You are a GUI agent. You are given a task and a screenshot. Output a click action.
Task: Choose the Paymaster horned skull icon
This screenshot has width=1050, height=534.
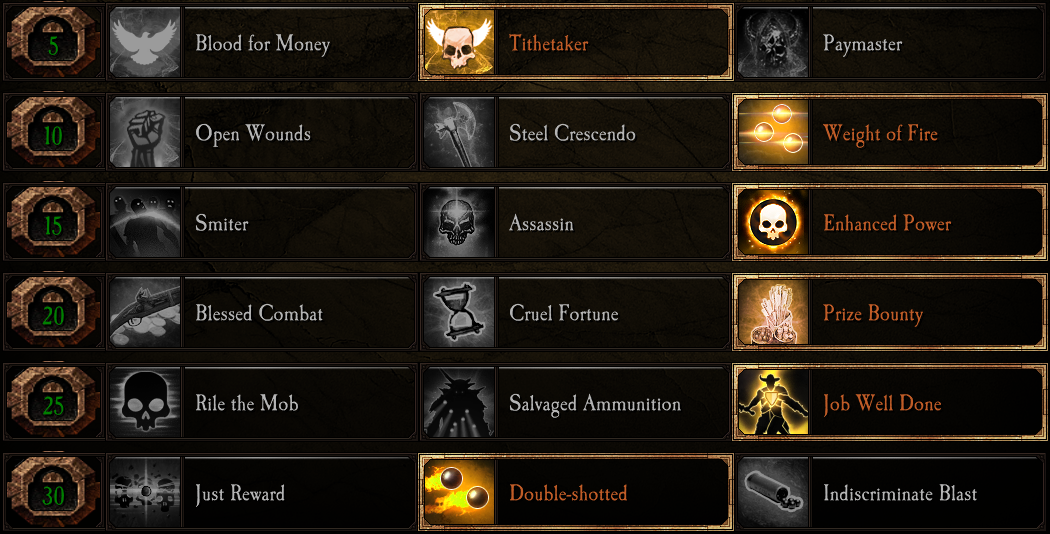click(x=772, y=43)
